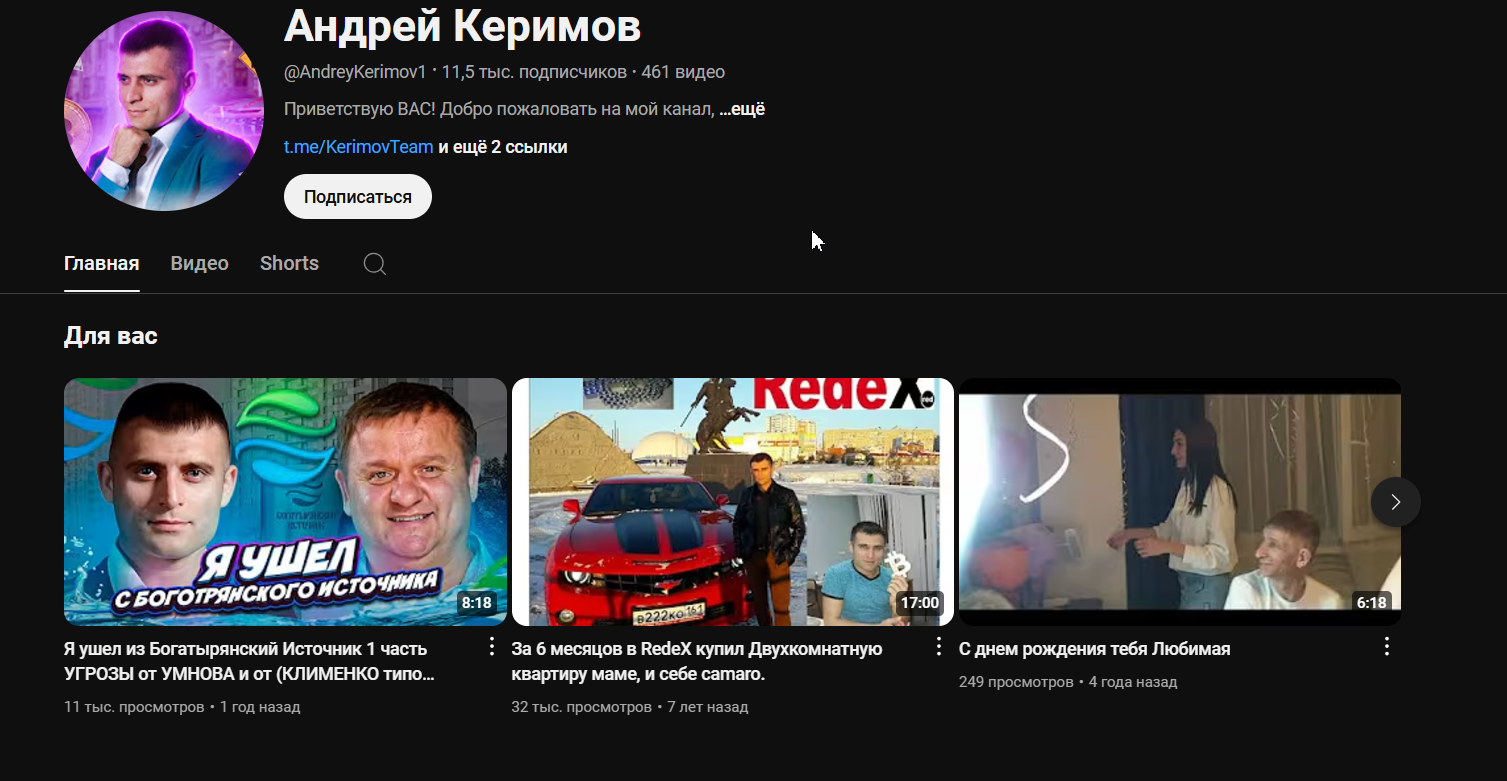This screenshot has width=1507, height=781.
Task: Open options menu for the birthday video
Action: click(x=1386, y=647)
